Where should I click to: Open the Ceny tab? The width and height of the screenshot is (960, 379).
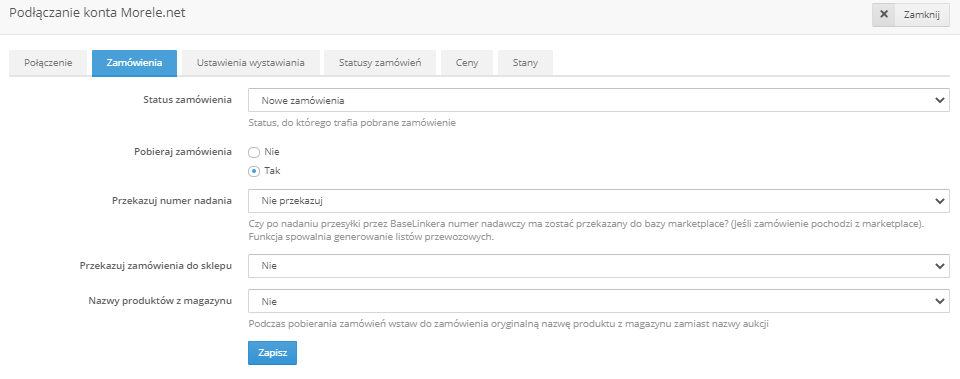[x=467, y=63]
